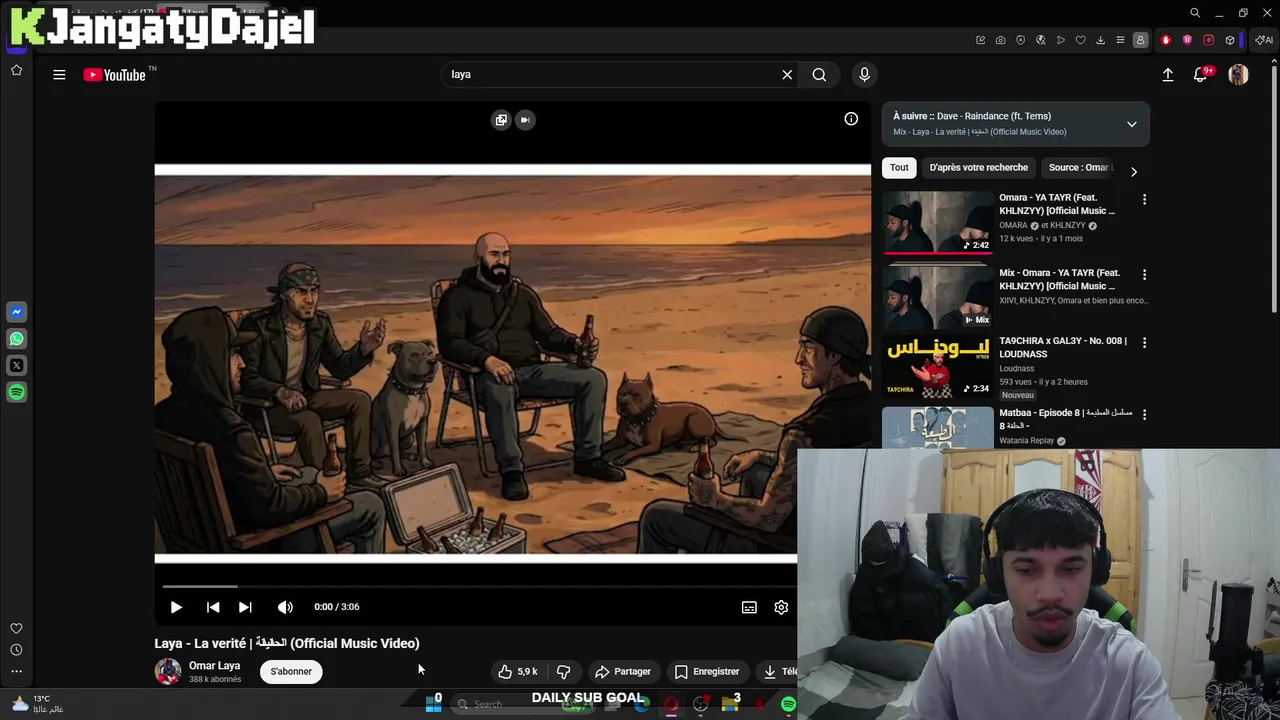Open File Explorer from the taskbar

(730, 705)
